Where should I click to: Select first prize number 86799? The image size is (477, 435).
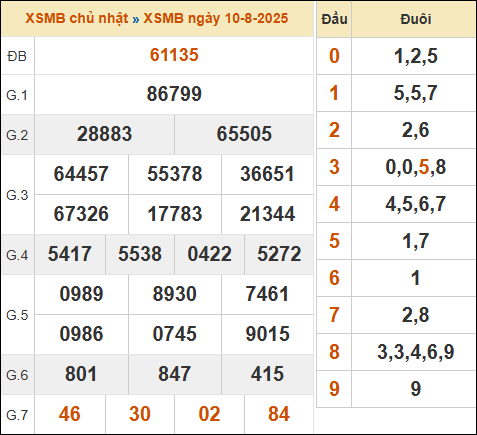click(x=174, y=94)
